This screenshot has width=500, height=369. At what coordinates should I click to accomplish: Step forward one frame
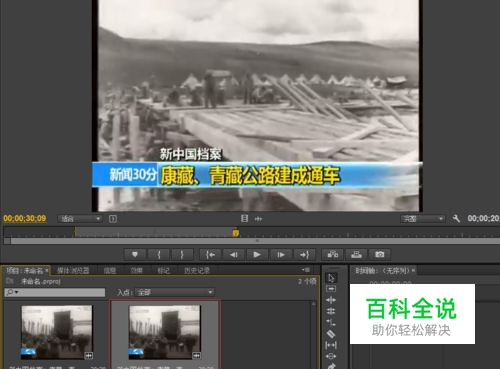click(281, 255)
